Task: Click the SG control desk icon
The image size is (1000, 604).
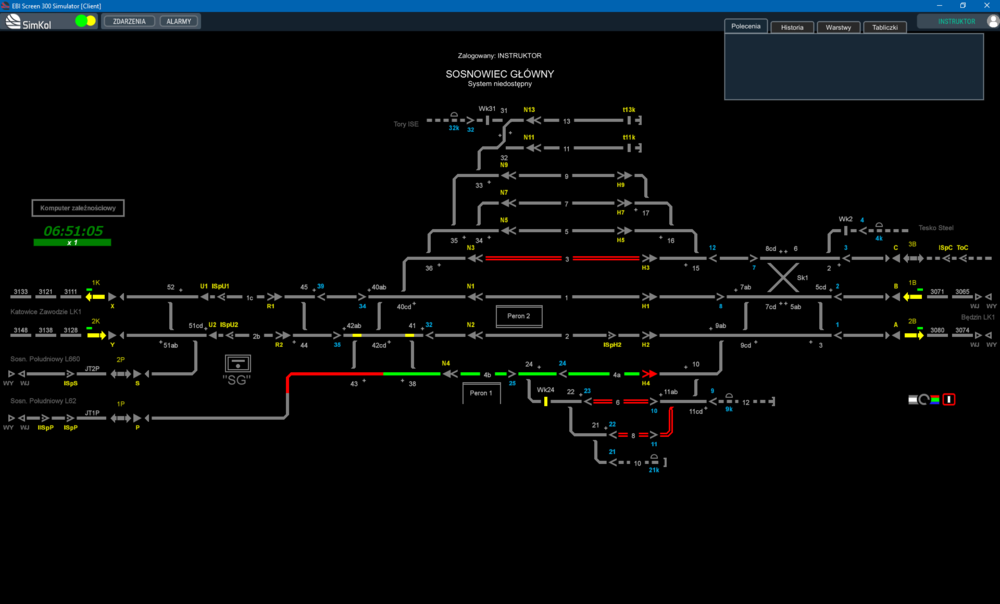Action: [x=237, y=364]
